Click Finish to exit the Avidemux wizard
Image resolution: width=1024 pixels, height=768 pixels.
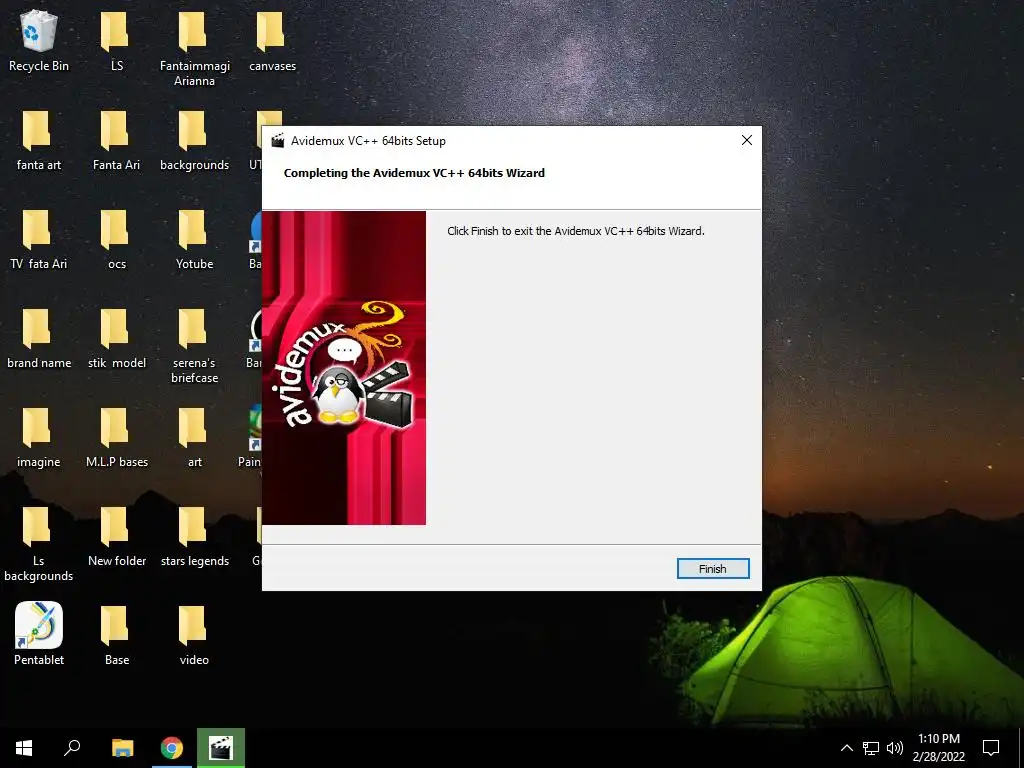(x=712, y=569)
